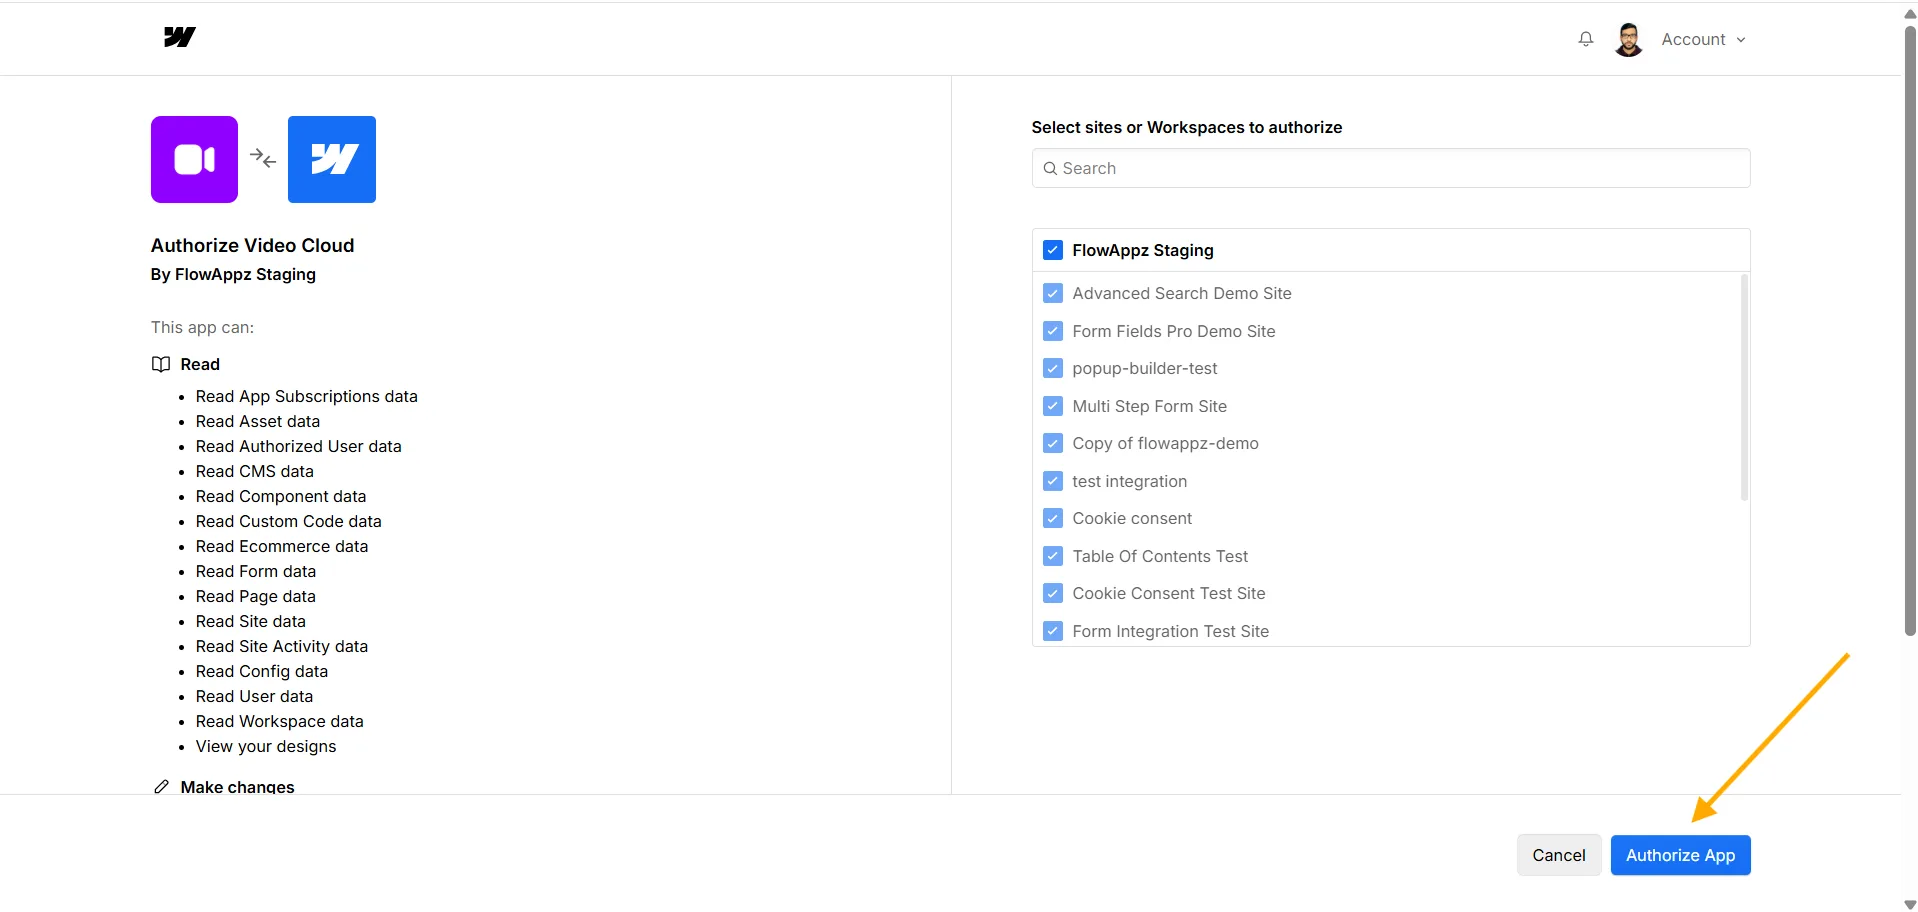Click 'Read Site data' permission text
Screen dimensions: 1918x912
(251, 621)
